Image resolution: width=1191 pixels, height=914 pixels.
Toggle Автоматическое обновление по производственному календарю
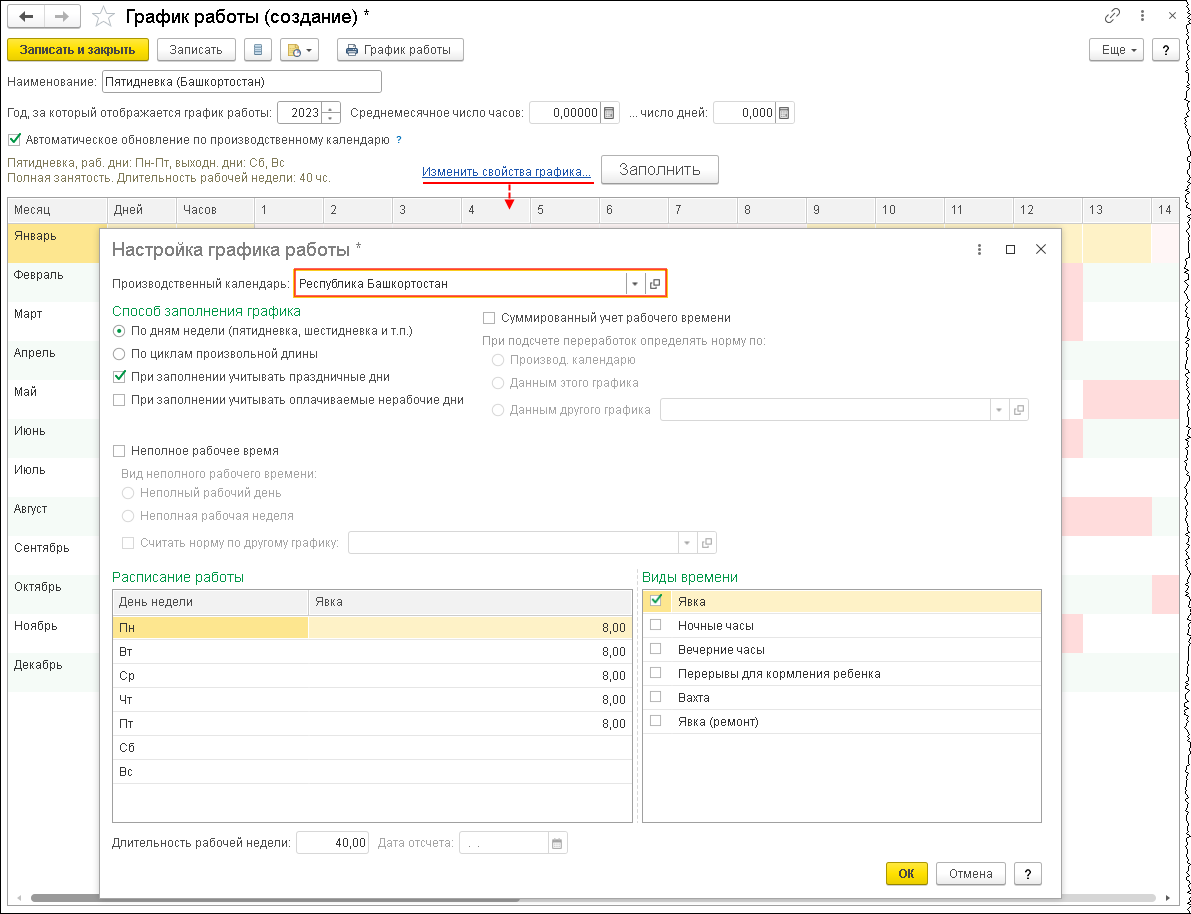tap(14, 140)
